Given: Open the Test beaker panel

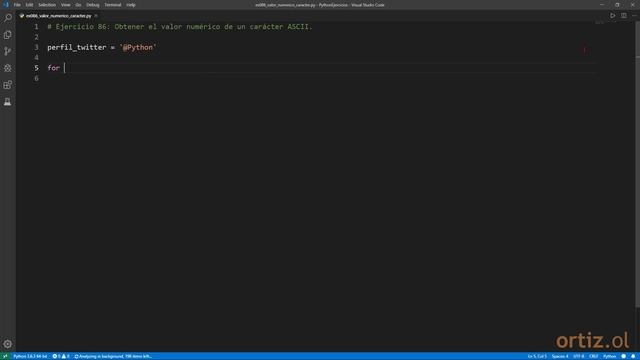Looking at the screenshot, I should [7, 102].
